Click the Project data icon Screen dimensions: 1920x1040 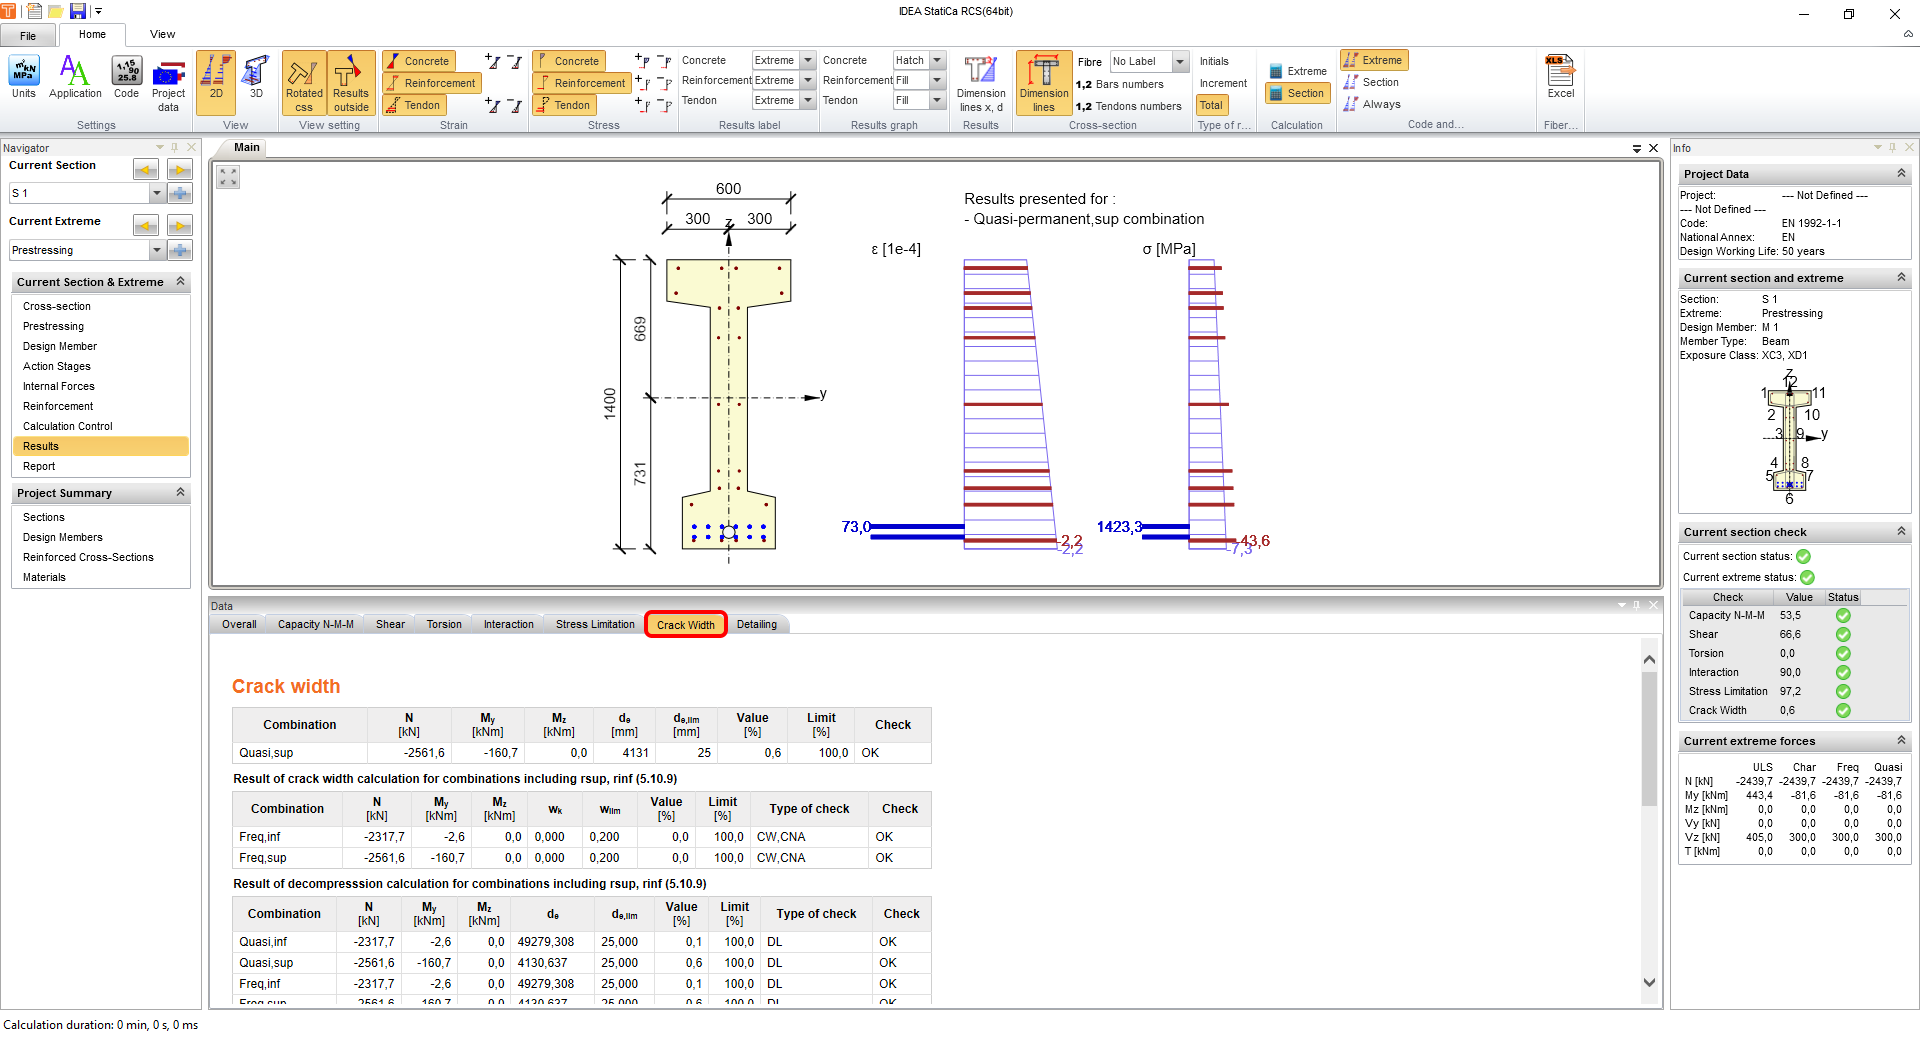pyautogui.click(x=168, y=82)
